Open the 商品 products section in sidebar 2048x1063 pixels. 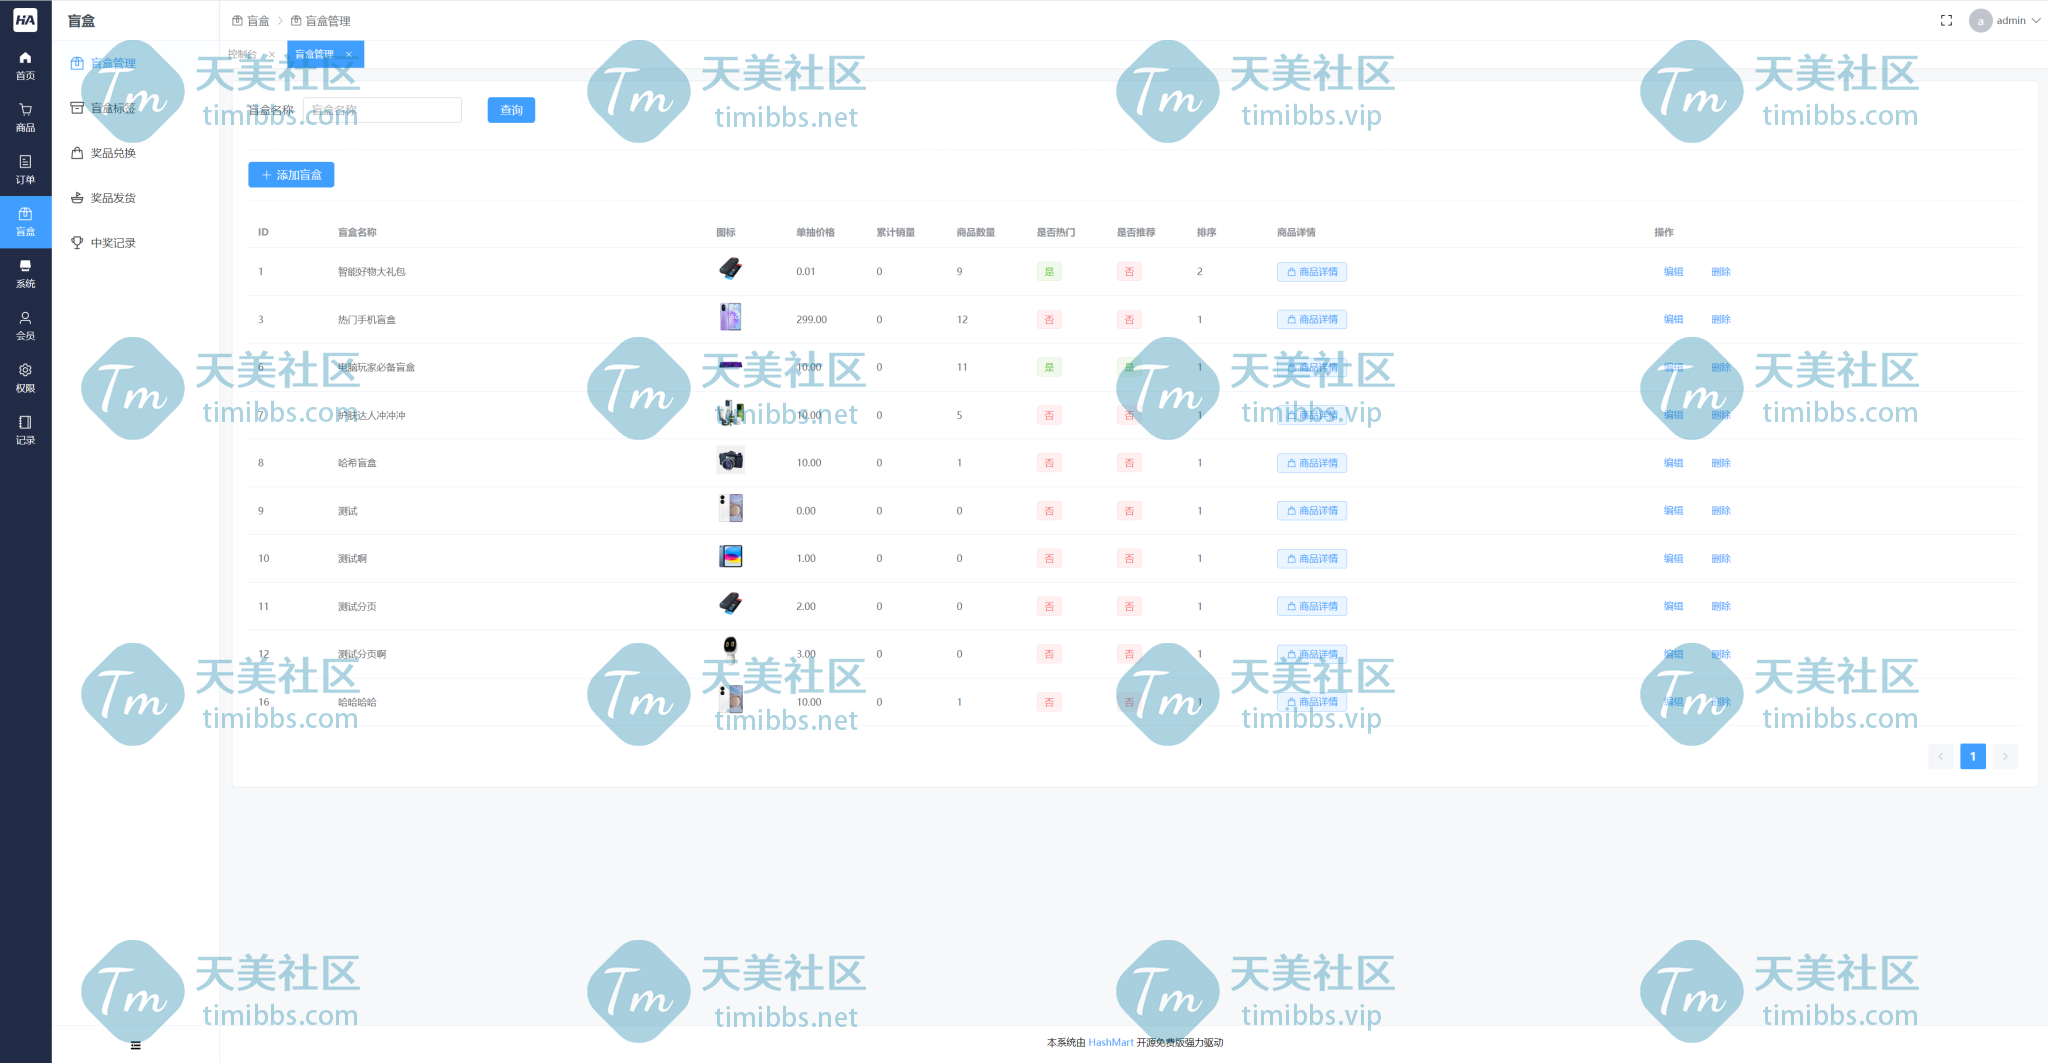tap(25, 117)
